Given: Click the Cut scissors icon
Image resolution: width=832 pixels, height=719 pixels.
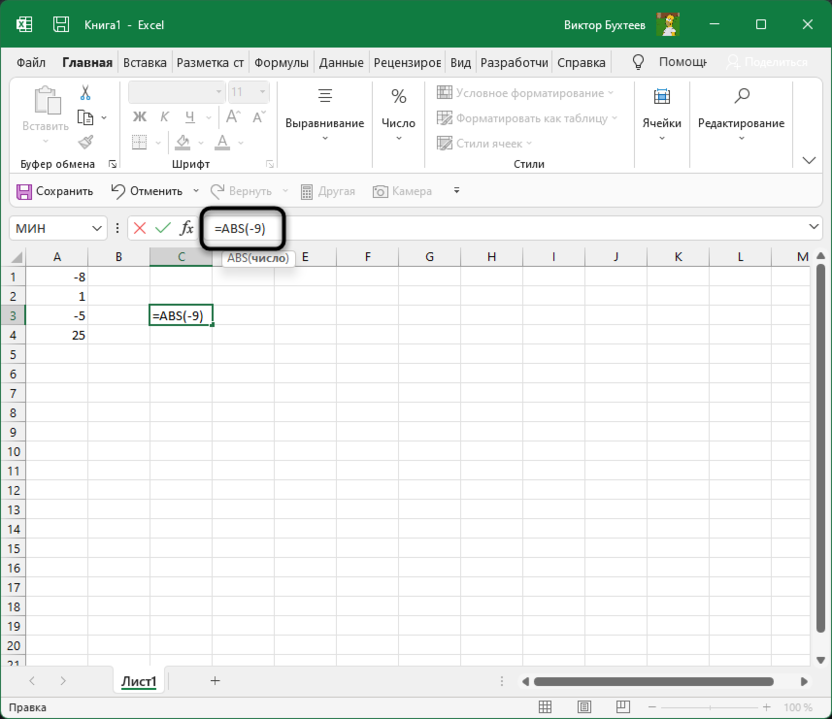Looking at the screenshot, I should (85, 93).
